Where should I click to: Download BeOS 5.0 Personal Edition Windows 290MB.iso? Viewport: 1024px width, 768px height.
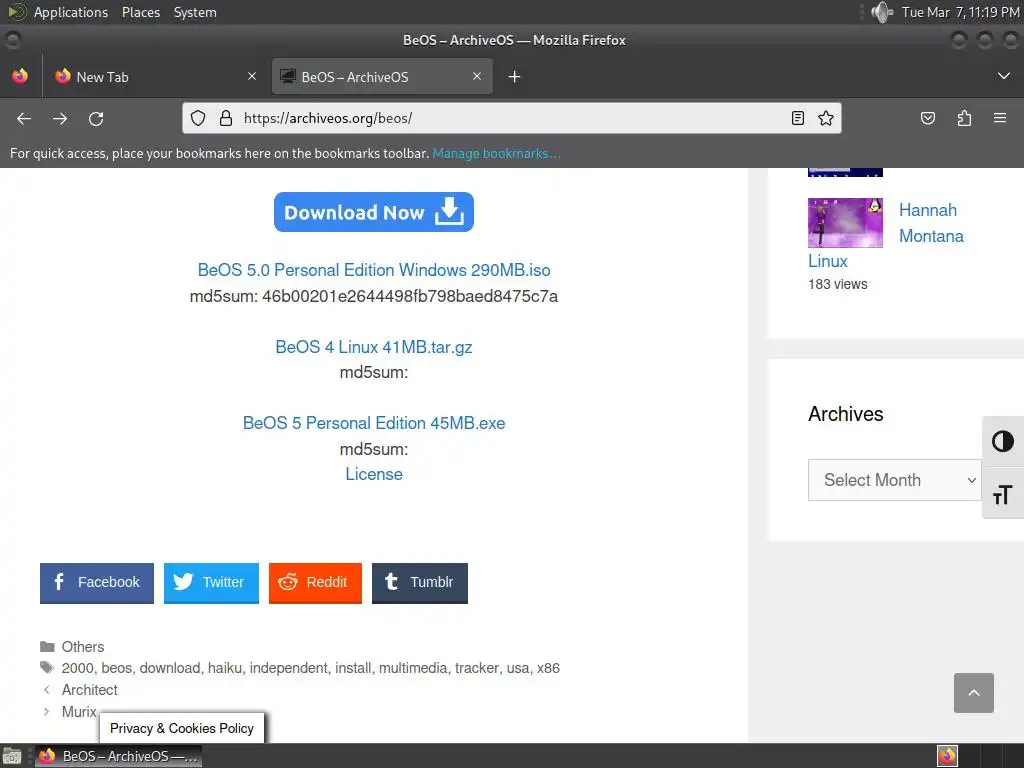[x=374, y=270]
